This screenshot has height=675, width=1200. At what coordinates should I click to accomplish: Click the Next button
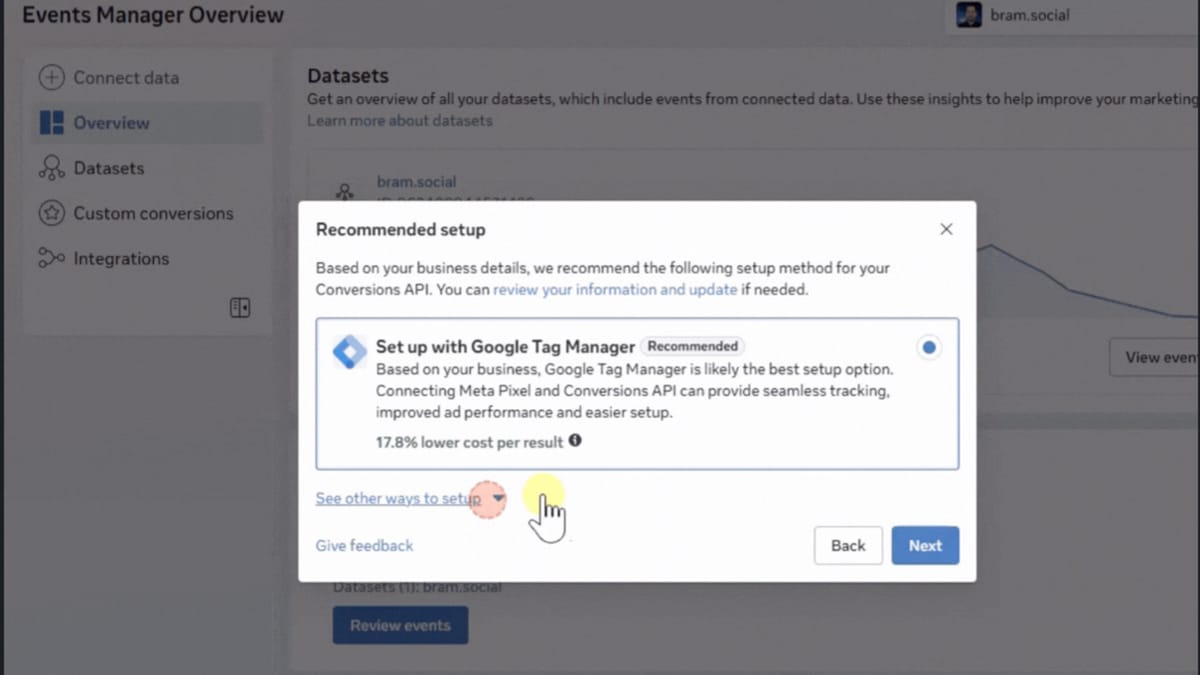924,545
